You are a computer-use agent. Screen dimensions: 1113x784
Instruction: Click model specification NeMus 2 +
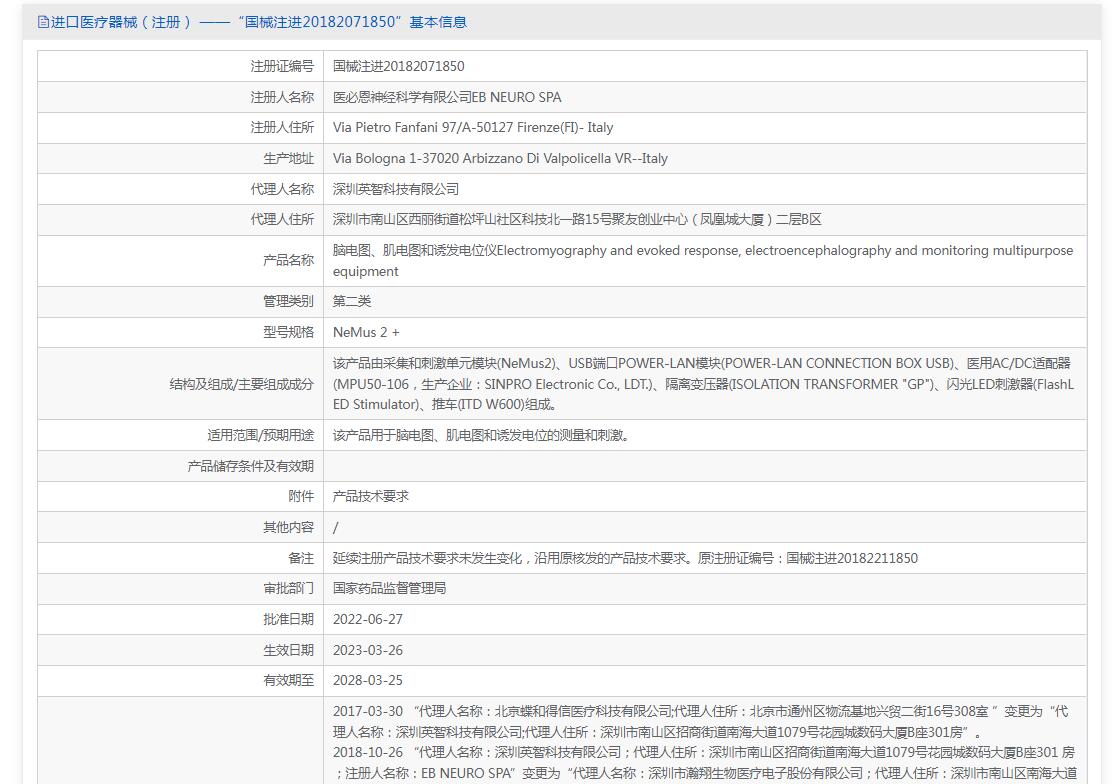366,332
